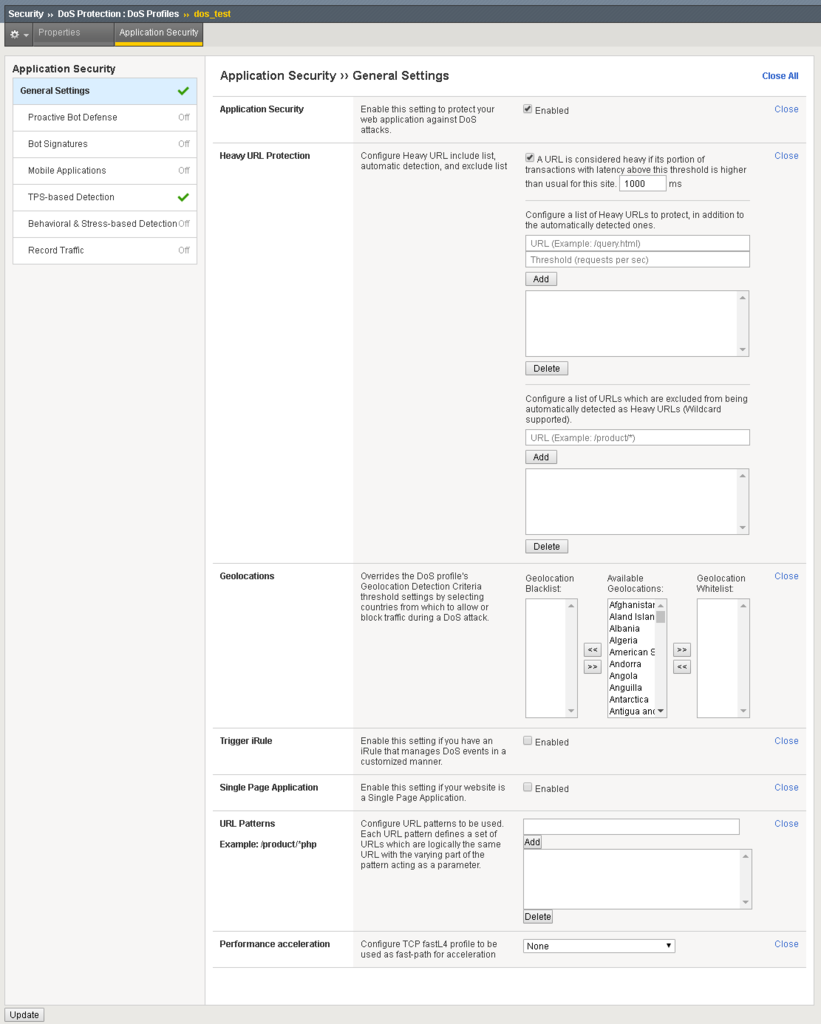The width and height of the screenshot is (821, 1024).
Task: Open General Settings in sidebar
Action: [x=105, y=91]
